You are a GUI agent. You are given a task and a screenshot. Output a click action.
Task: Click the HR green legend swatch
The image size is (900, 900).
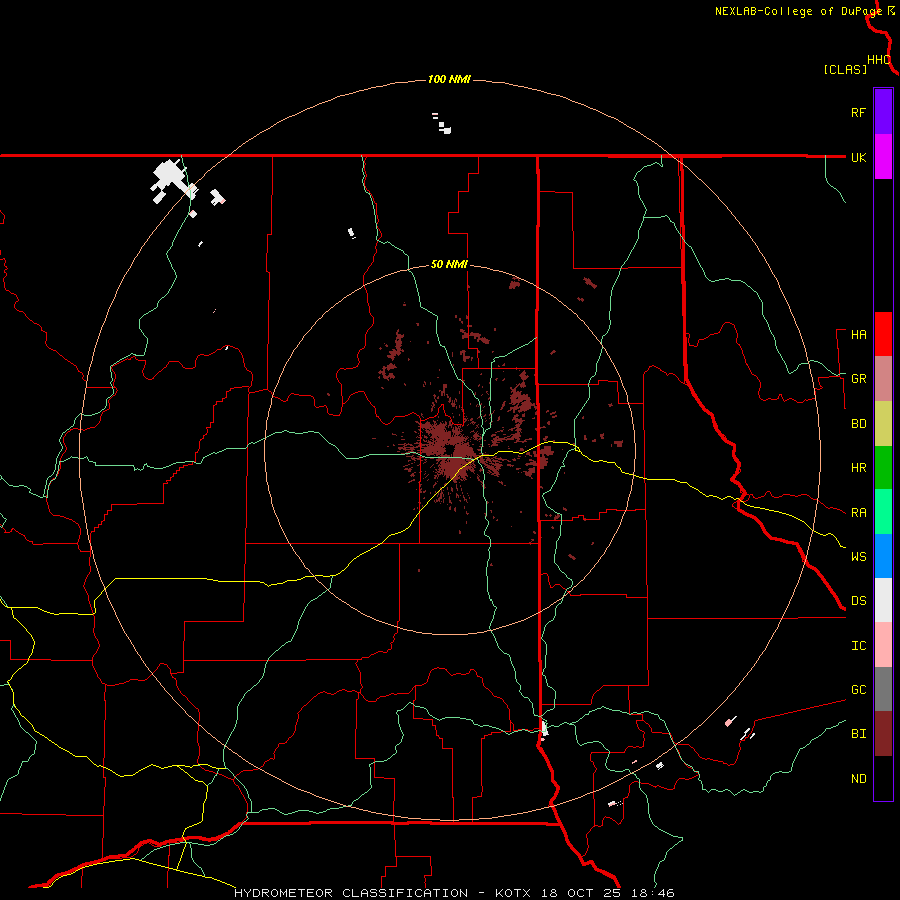pos(883,468)
